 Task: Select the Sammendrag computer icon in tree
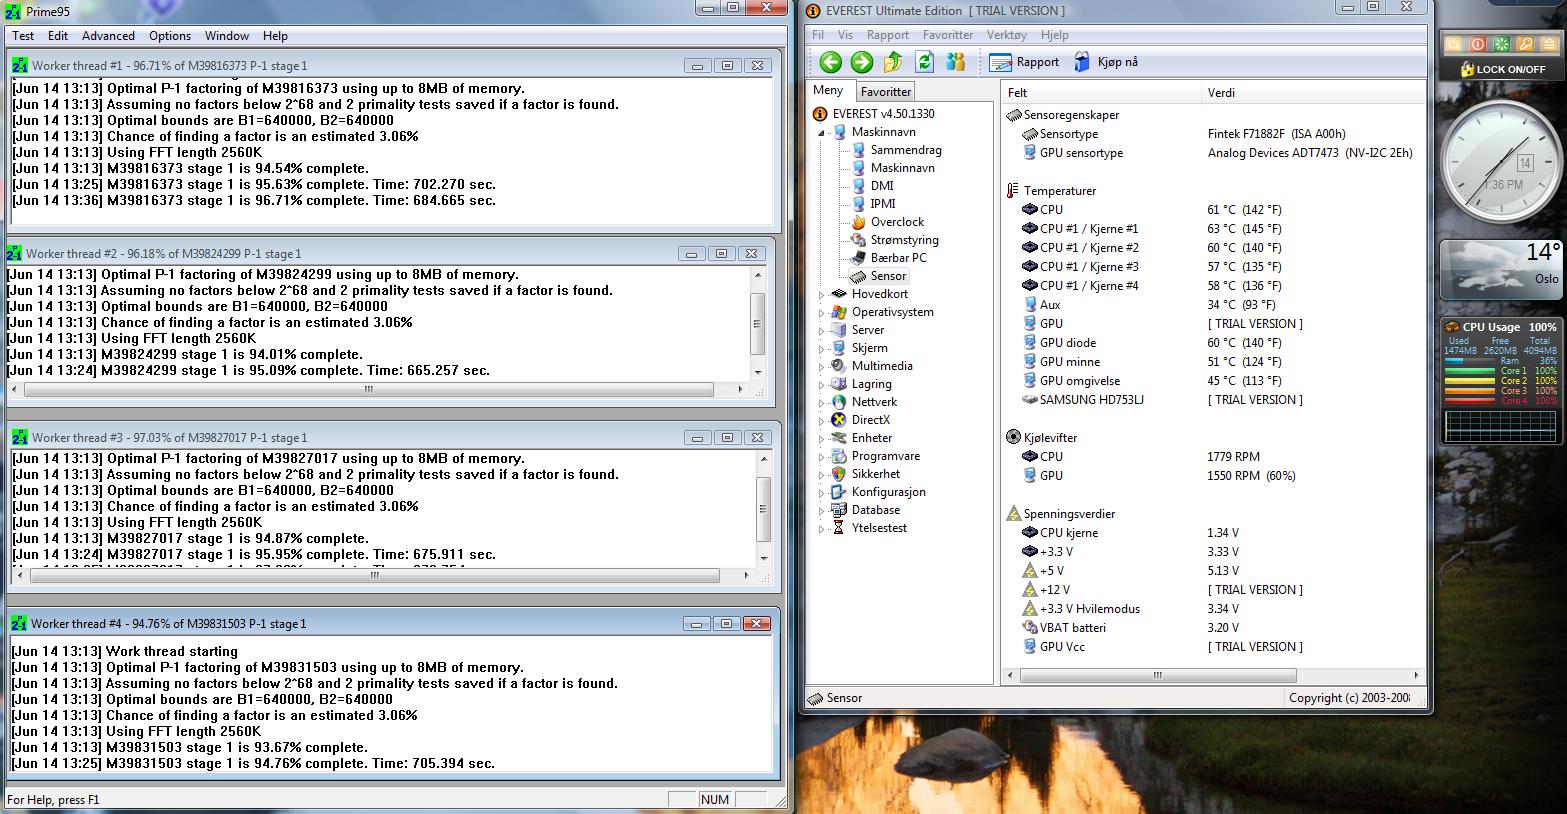point(859,150)
